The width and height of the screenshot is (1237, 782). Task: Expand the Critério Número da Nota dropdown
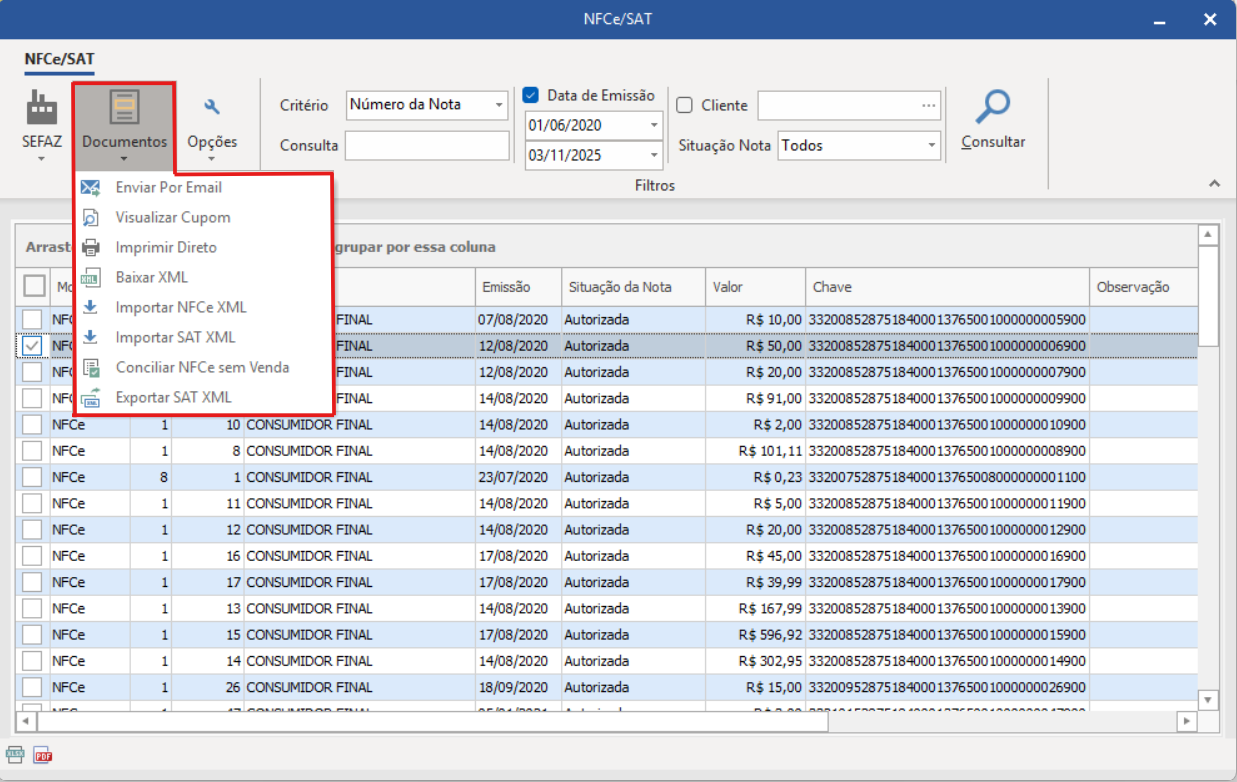tap(499, 105)
